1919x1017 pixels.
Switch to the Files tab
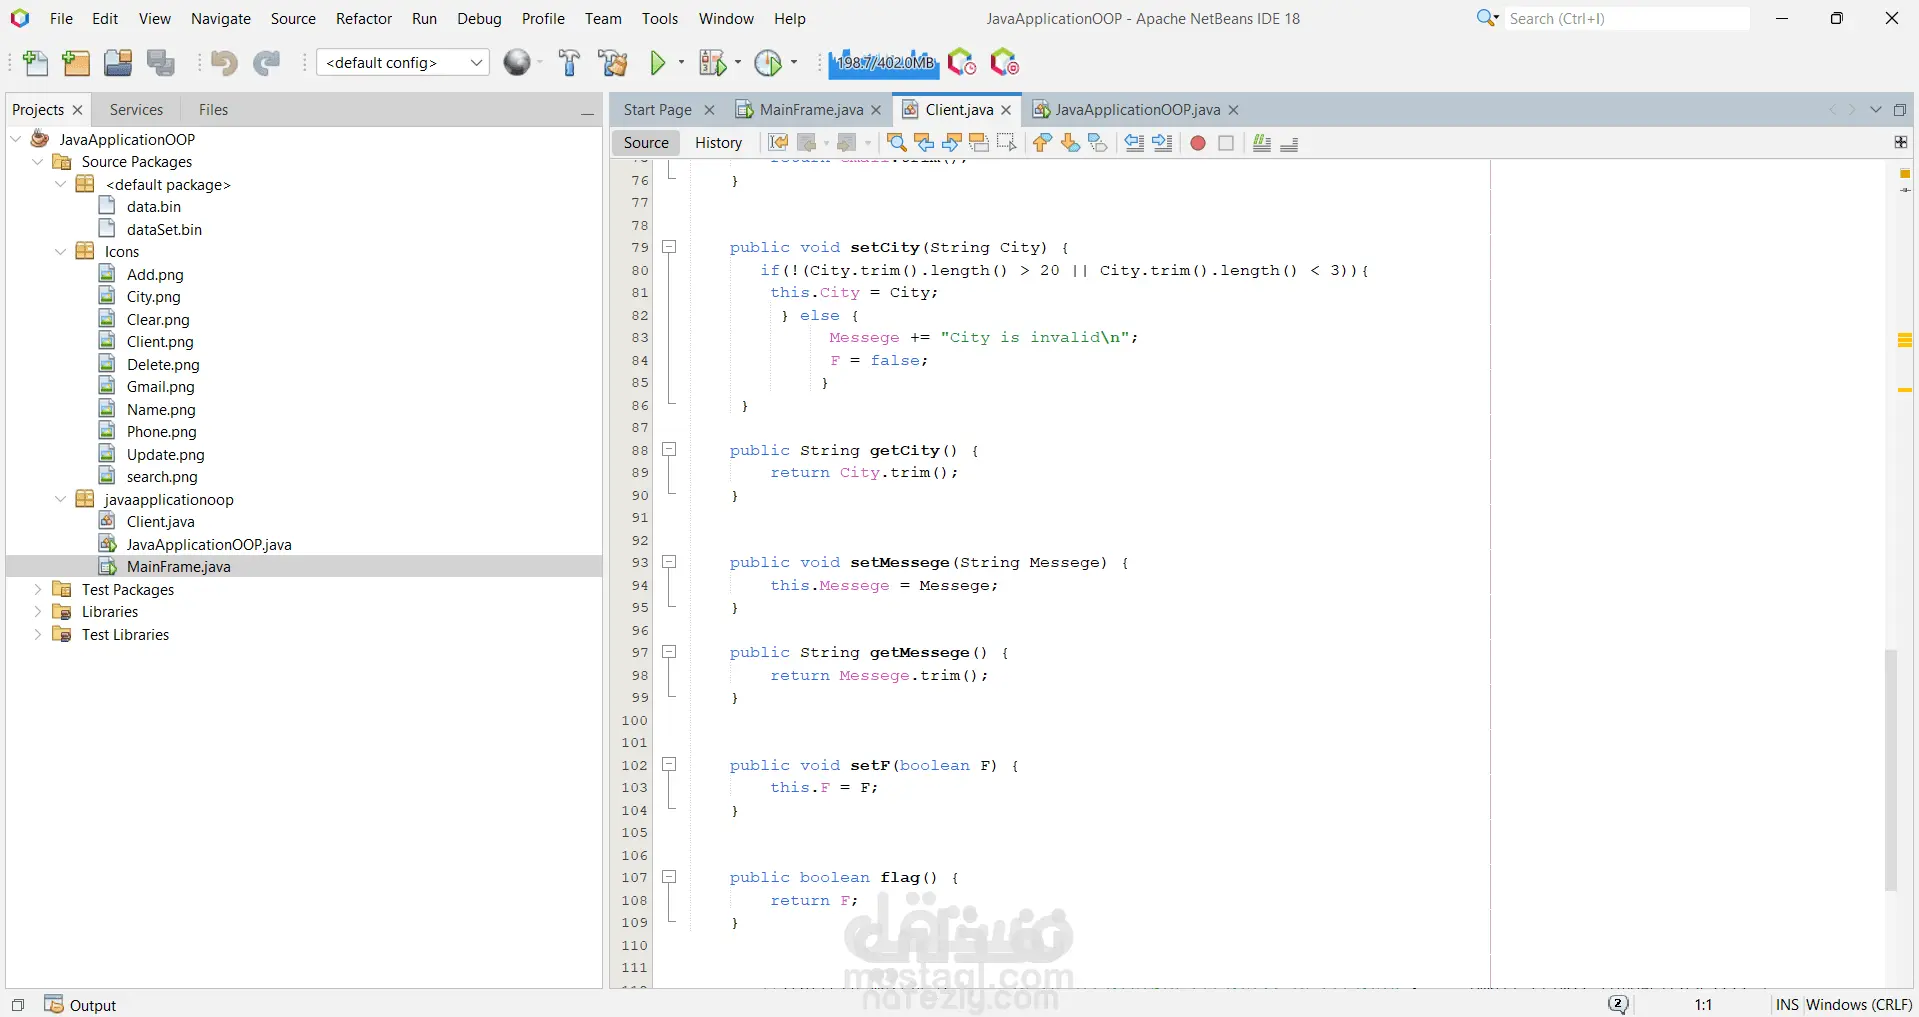(213, 110)
